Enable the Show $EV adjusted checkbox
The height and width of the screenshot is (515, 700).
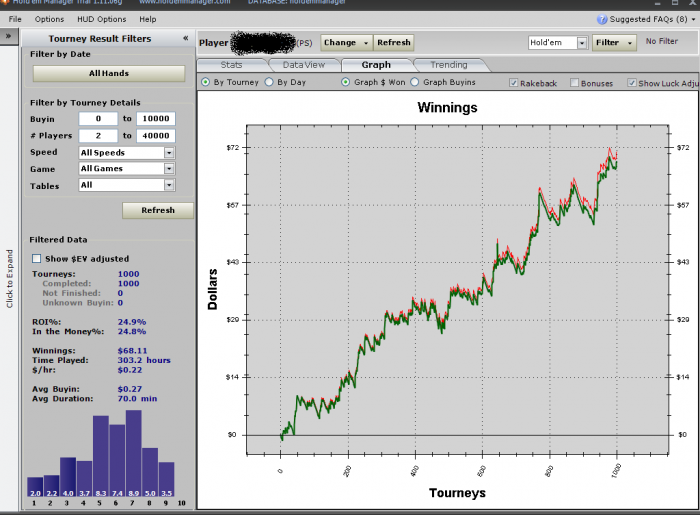pyautogui.click(x=37, y=259)
